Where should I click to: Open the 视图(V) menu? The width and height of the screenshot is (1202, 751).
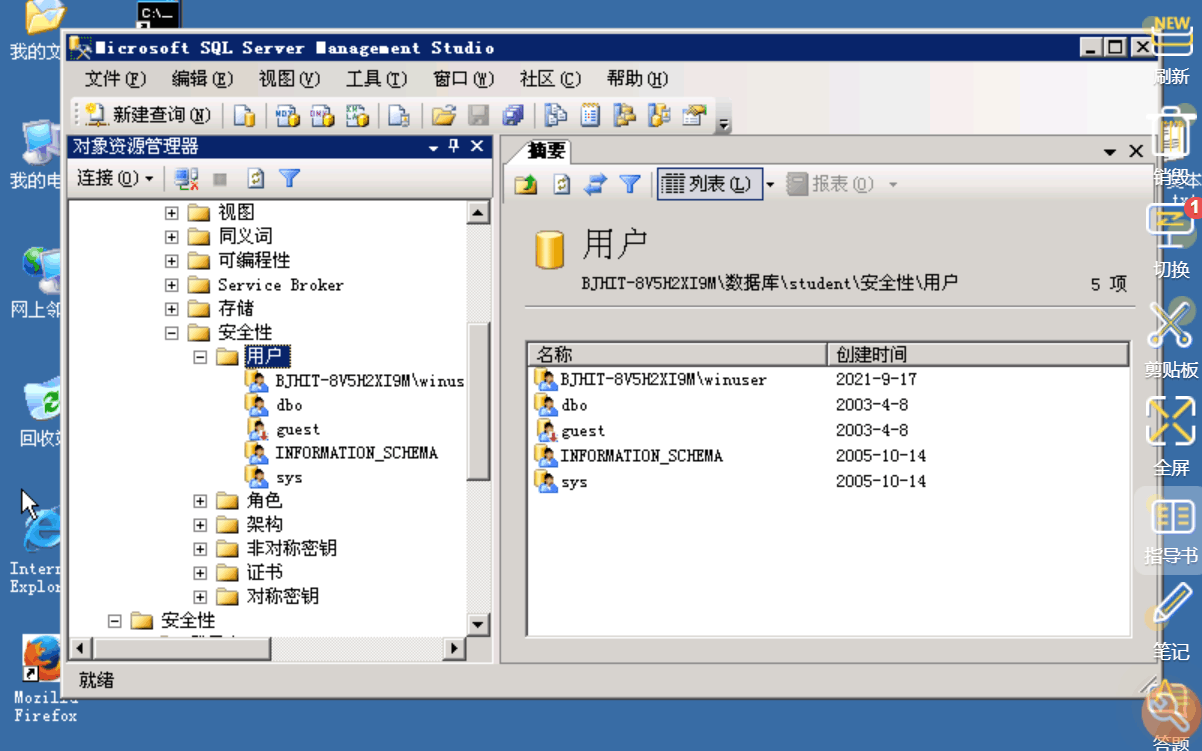[x=289, y=79]
